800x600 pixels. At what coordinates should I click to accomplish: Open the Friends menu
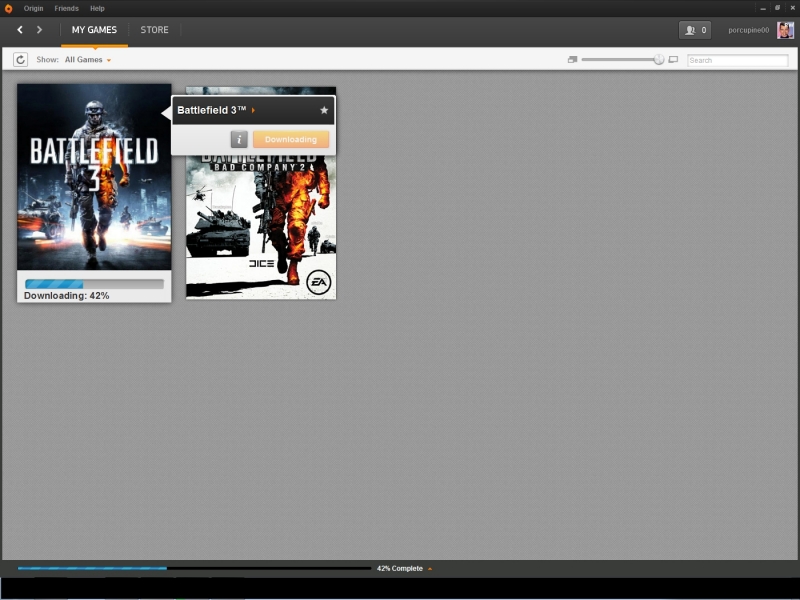click(66, 8)
